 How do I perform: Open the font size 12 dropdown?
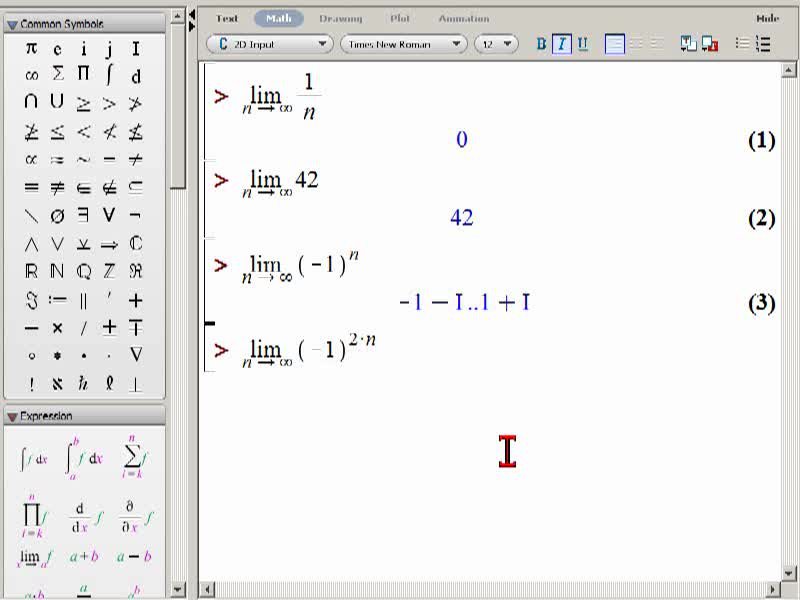pyautogui.click(x=496, y=44)
